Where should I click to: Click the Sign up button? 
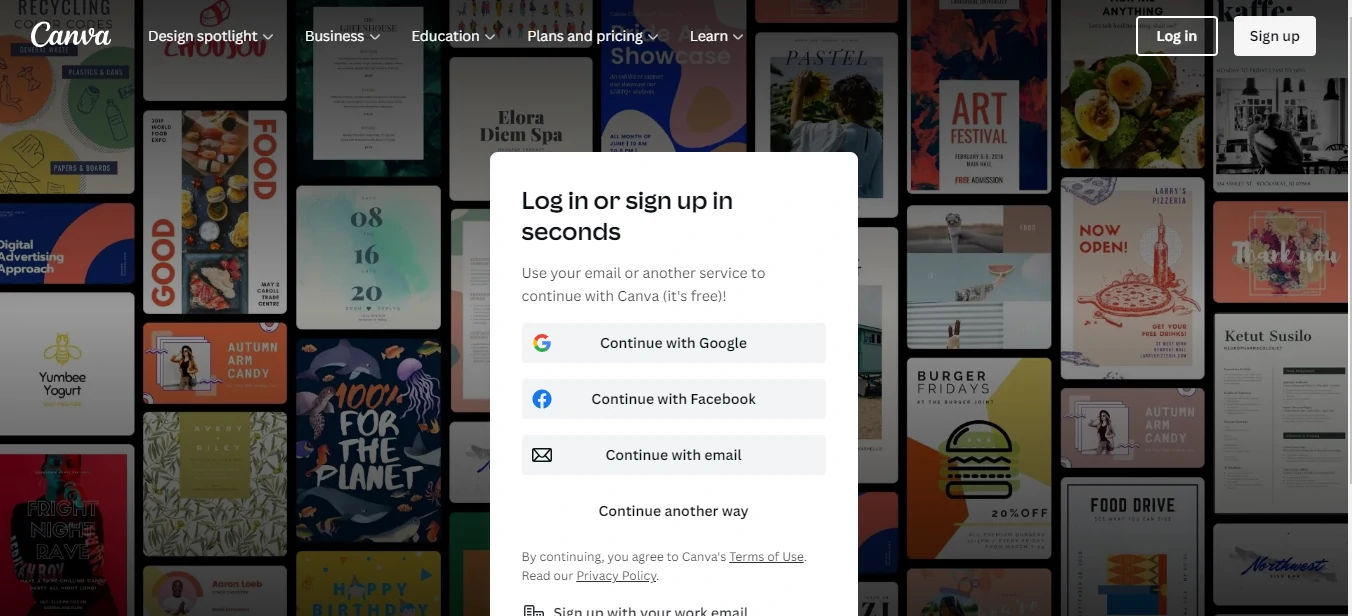click(1274, 35)
